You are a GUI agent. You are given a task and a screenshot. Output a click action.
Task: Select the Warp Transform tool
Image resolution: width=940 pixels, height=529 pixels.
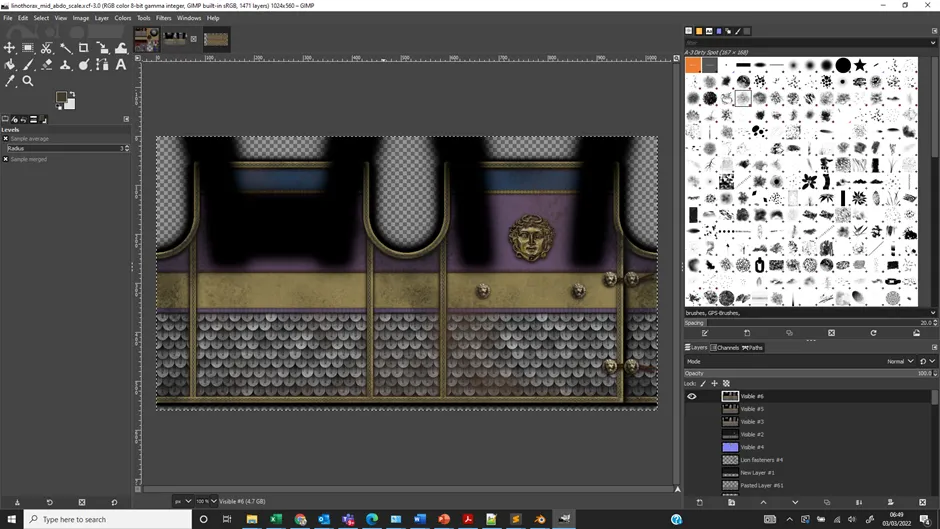coord(121,48)
